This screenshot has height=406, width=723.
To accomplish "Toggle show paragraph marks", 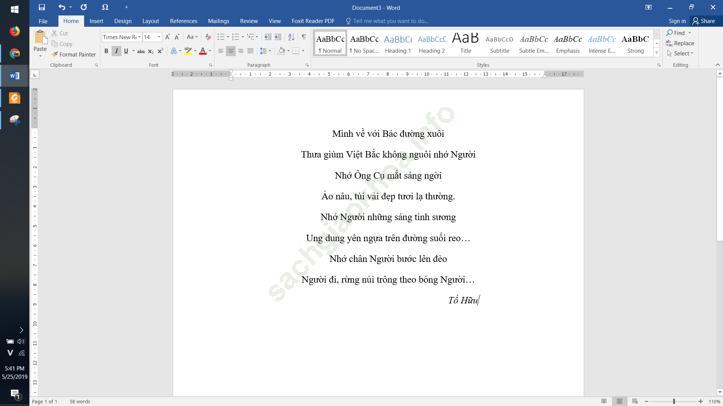I will 304,37.
